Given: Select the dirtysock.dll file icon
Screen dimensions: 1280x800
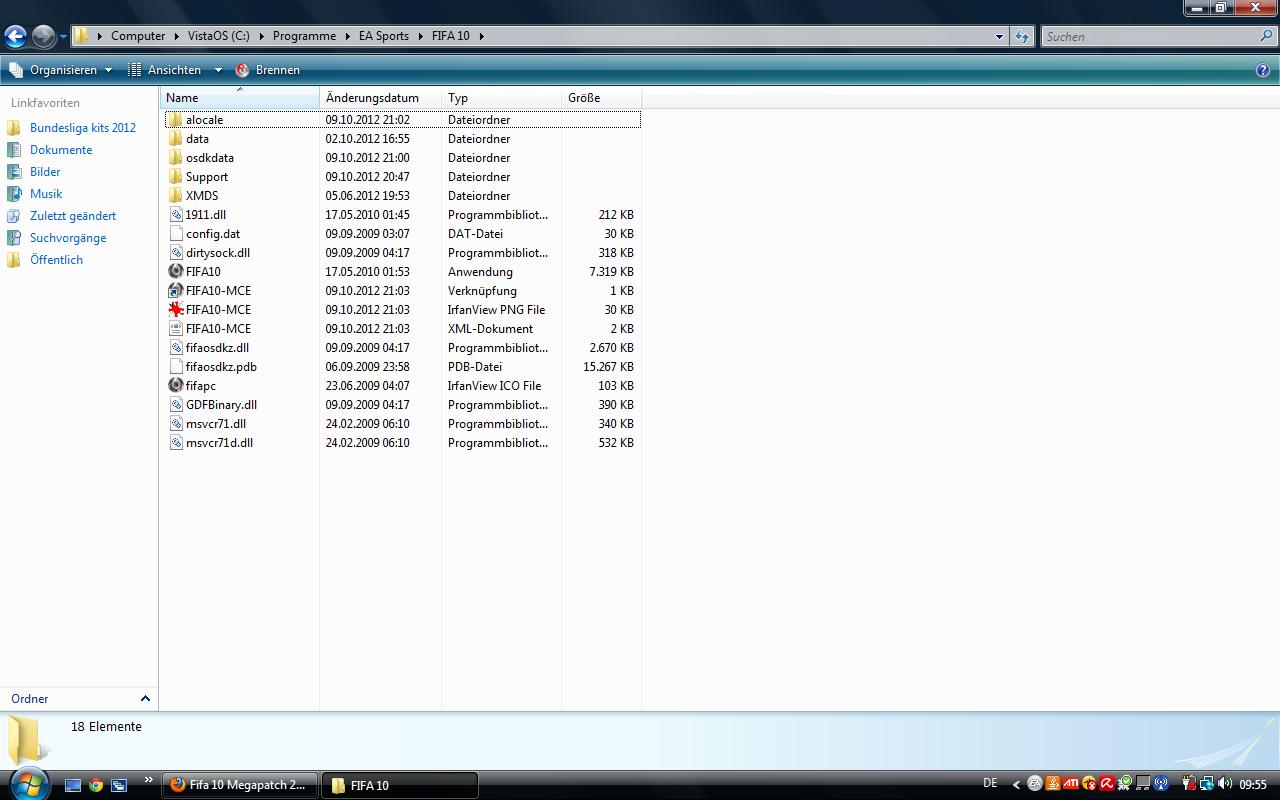Looking at the screenshot, I should [x=176, y=252].
